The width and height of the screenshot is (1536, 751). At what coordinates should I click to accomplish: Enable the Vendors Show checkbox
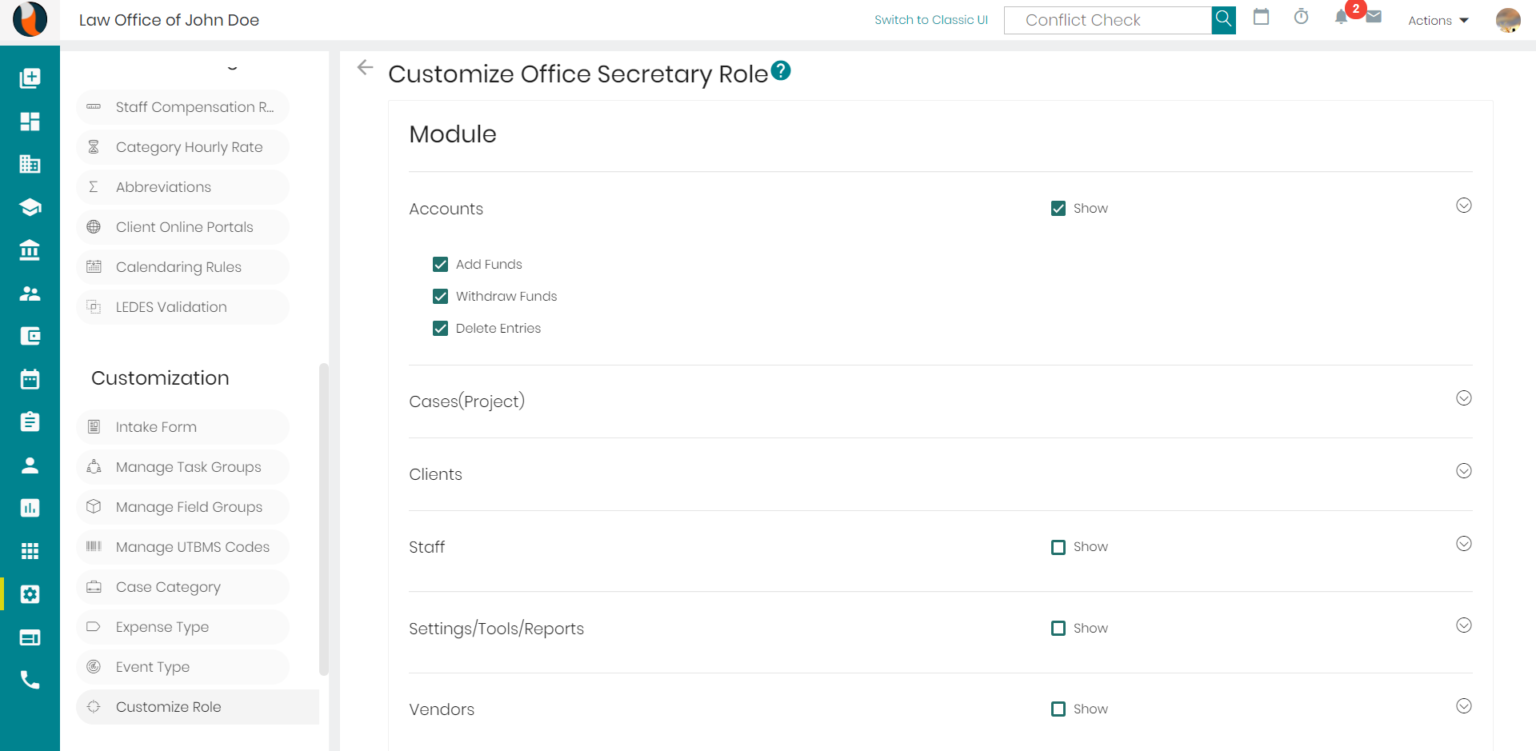click(x=1058, y=709)
